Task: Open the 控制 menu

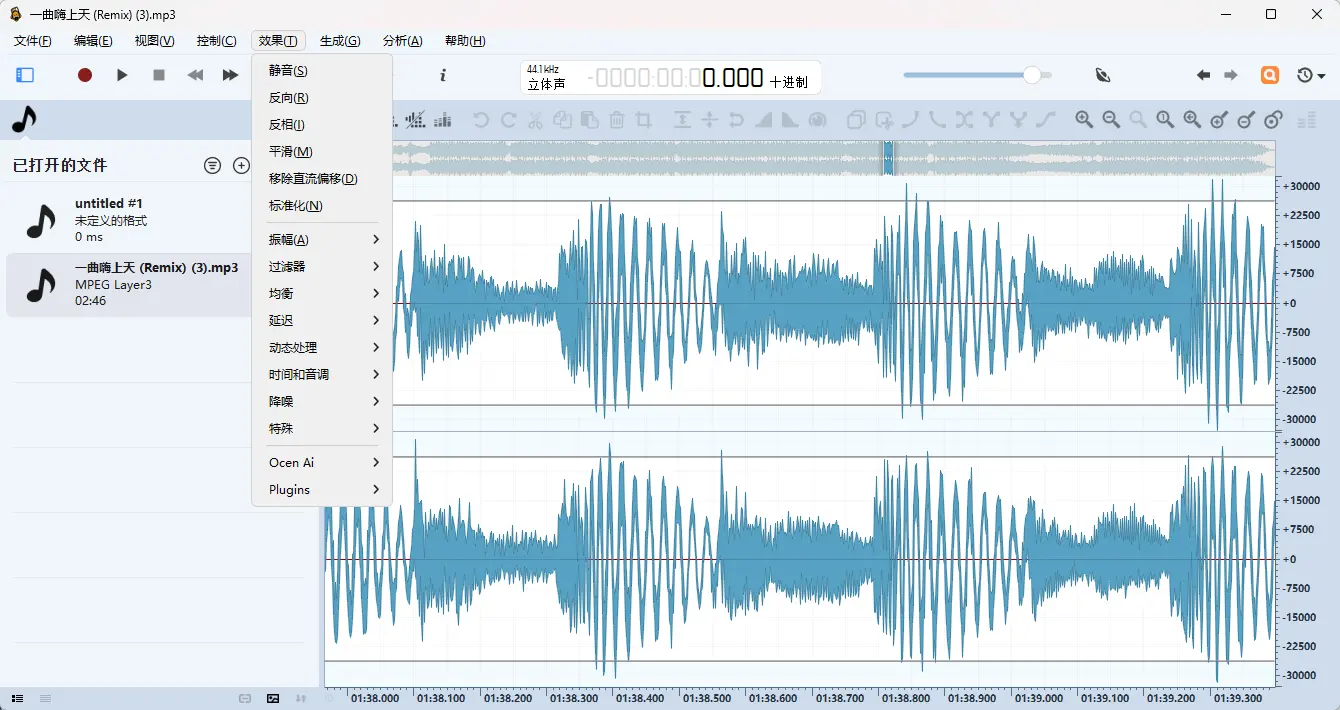Action: tap(216, 41)
